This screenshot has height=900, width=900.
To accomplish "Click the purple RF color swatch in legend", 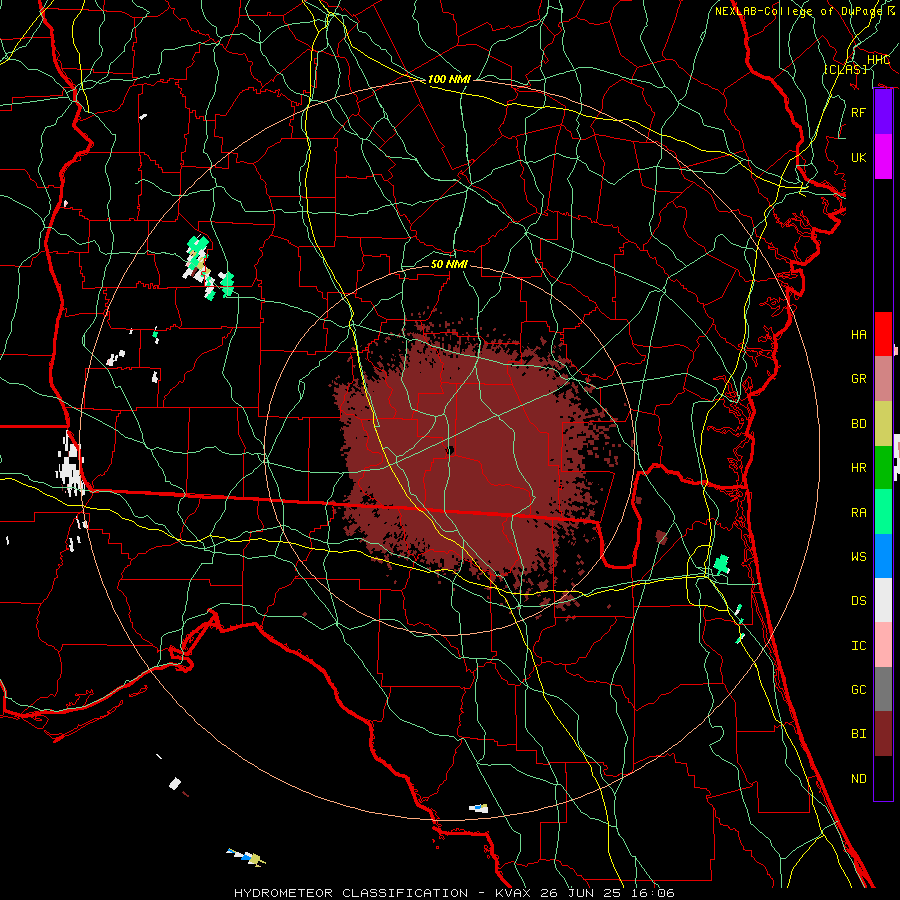I will 883,112.
